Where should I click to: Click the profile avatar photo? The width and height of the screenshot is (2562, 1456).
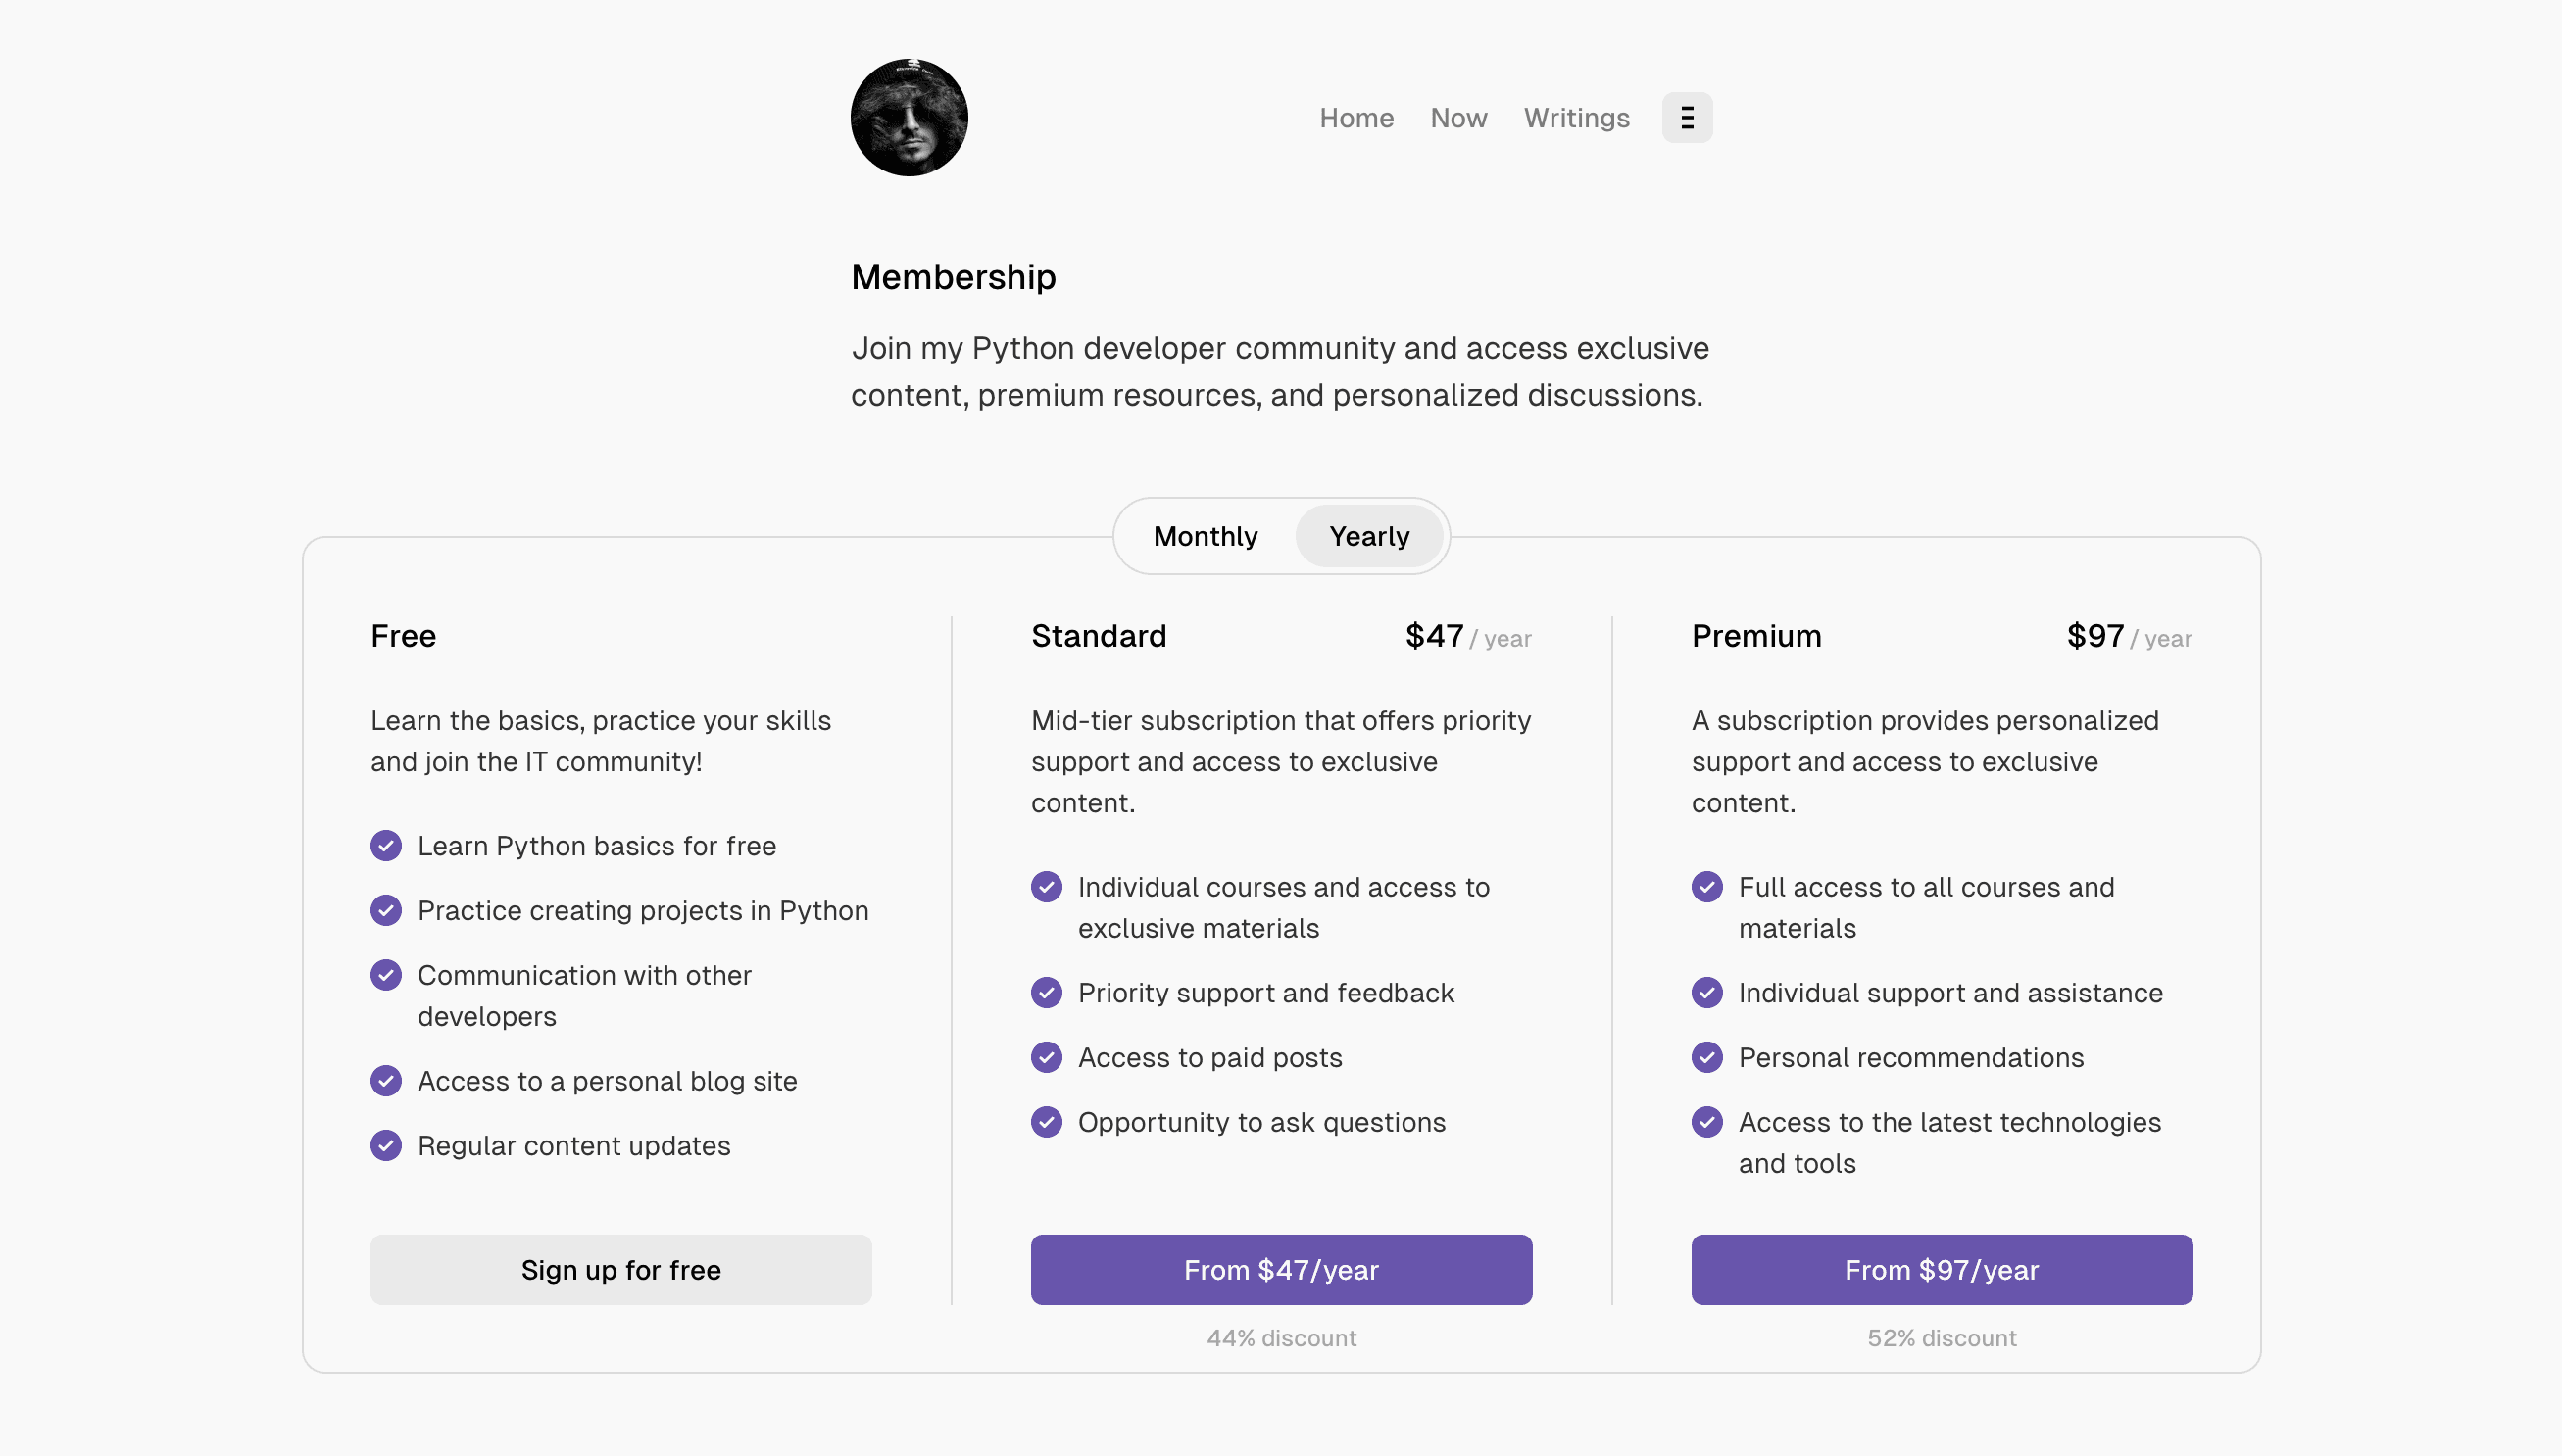(x=908, y=117)
